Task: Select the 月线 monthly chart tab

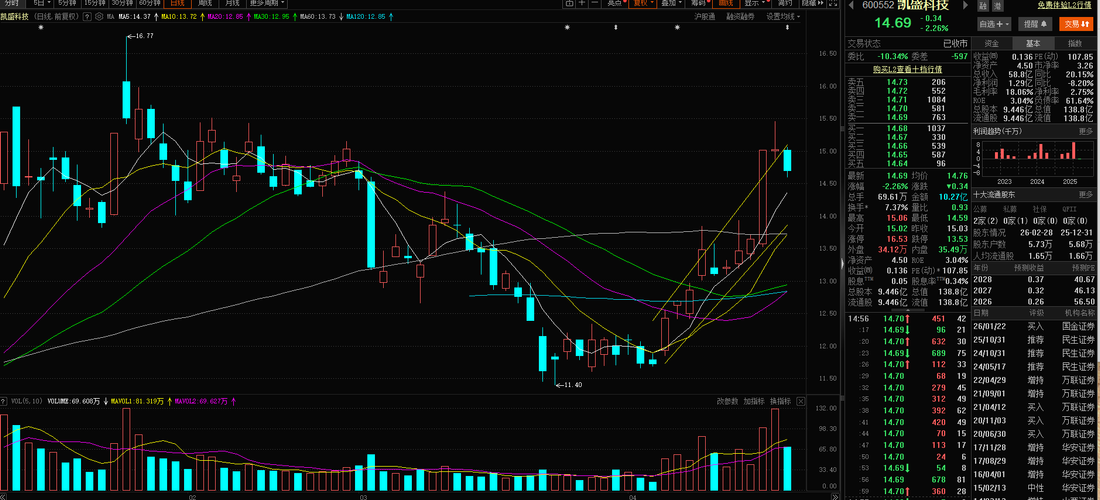Action: pyautogui.click(x=232, y=4)
